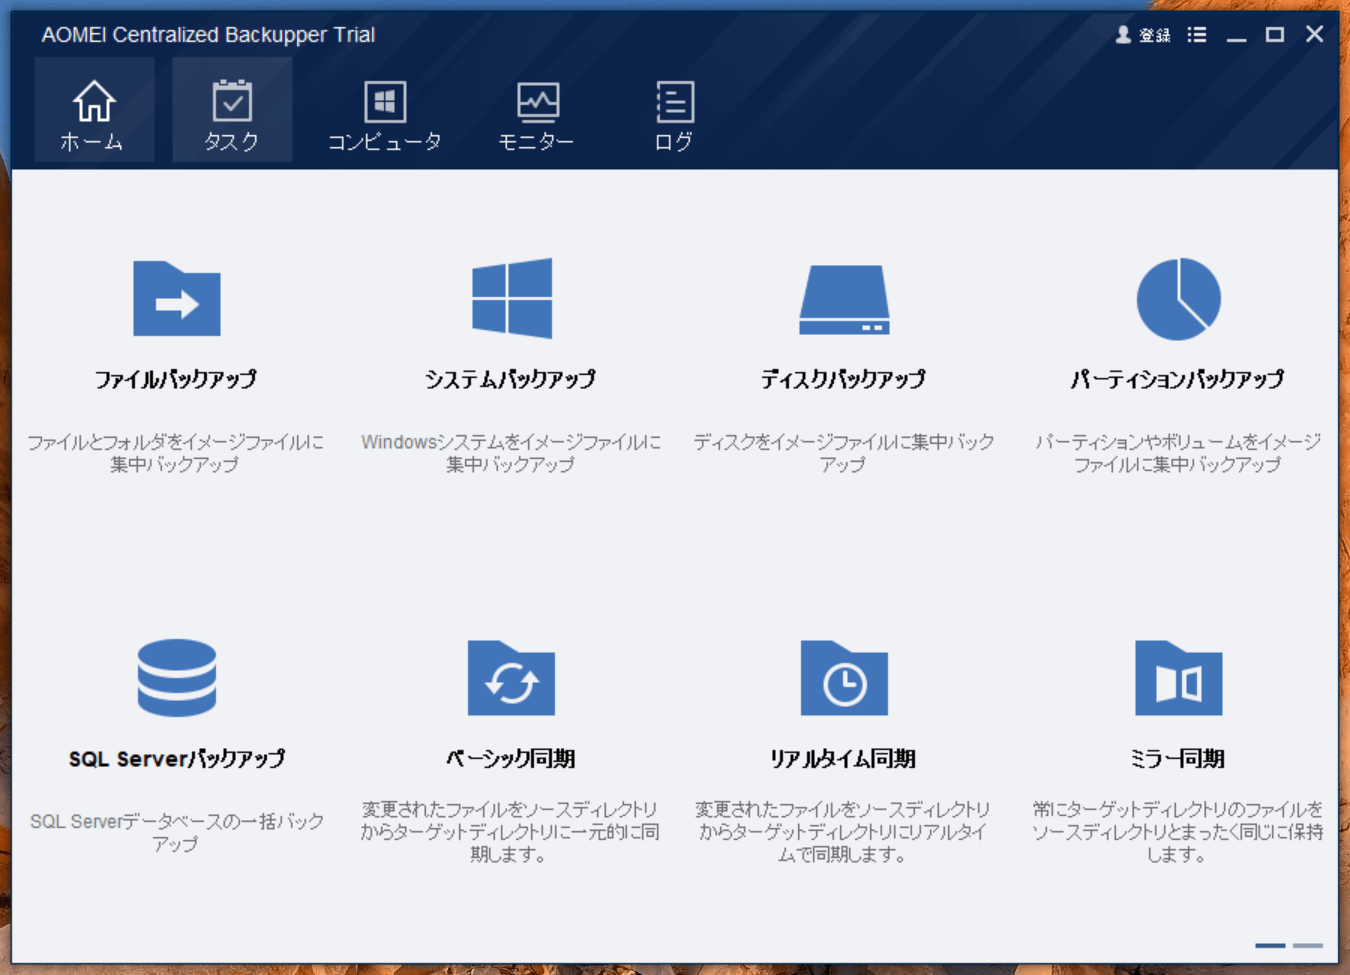Open the Real-Time Sync clock folder icon
Viewport: 1350px width, 975px height.
pos(844,678)
